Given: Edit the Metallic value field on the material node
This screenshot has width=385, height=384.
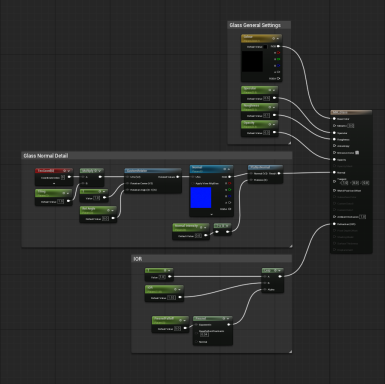Looking at the screenshot, I should (x=351, y=126).
